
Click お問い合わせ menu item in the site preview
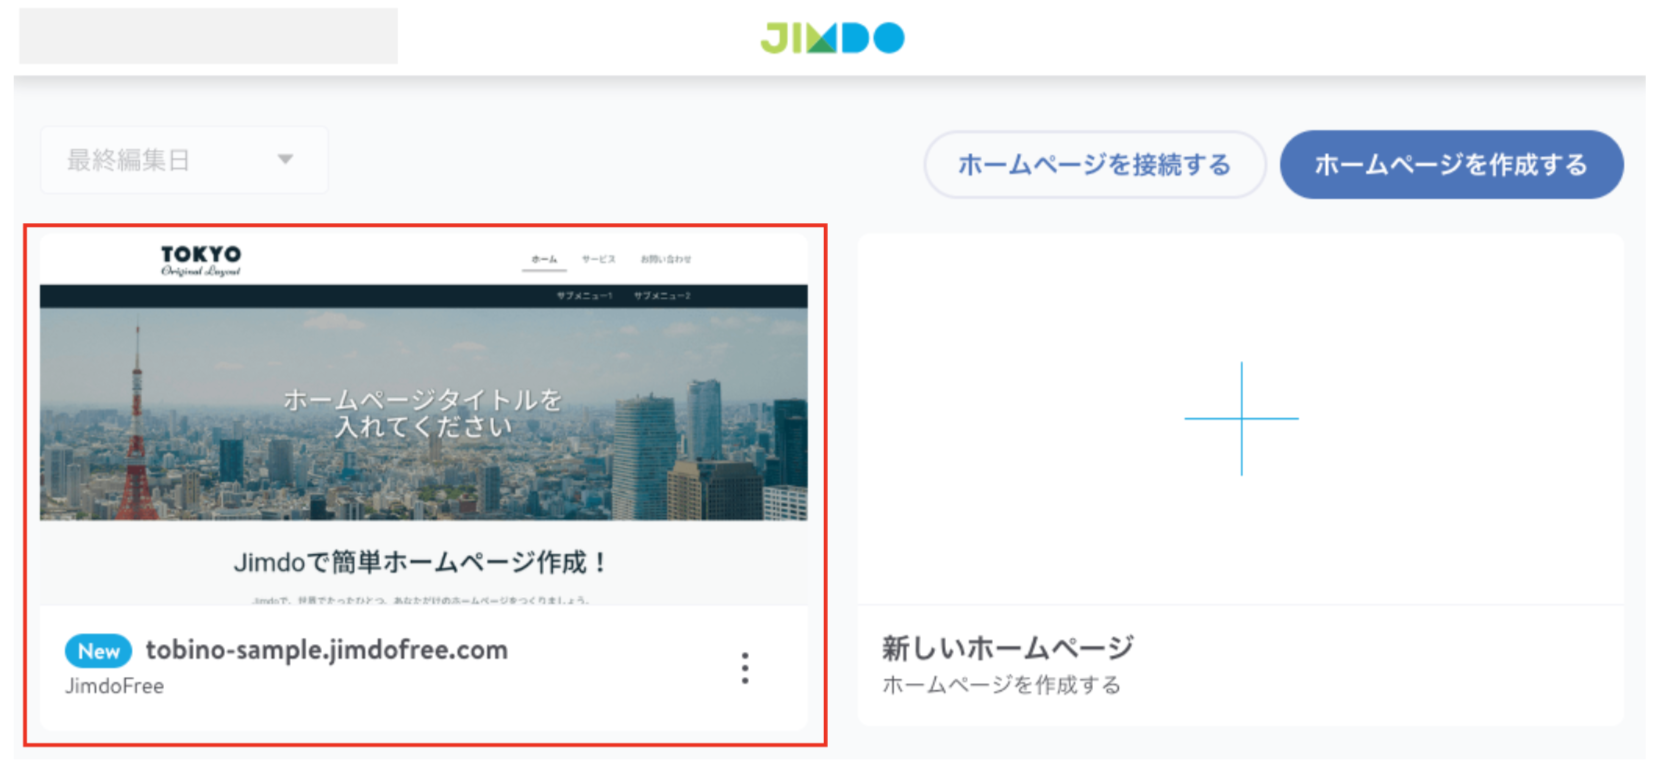point(666,259)
